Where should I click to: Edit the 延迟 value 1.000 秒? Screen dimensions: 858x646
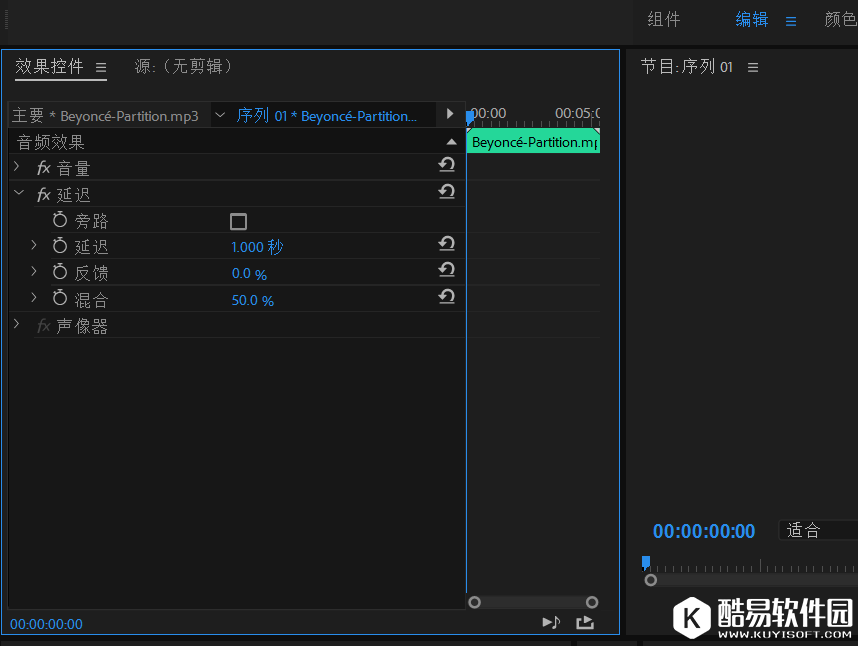tap(257, 247)
